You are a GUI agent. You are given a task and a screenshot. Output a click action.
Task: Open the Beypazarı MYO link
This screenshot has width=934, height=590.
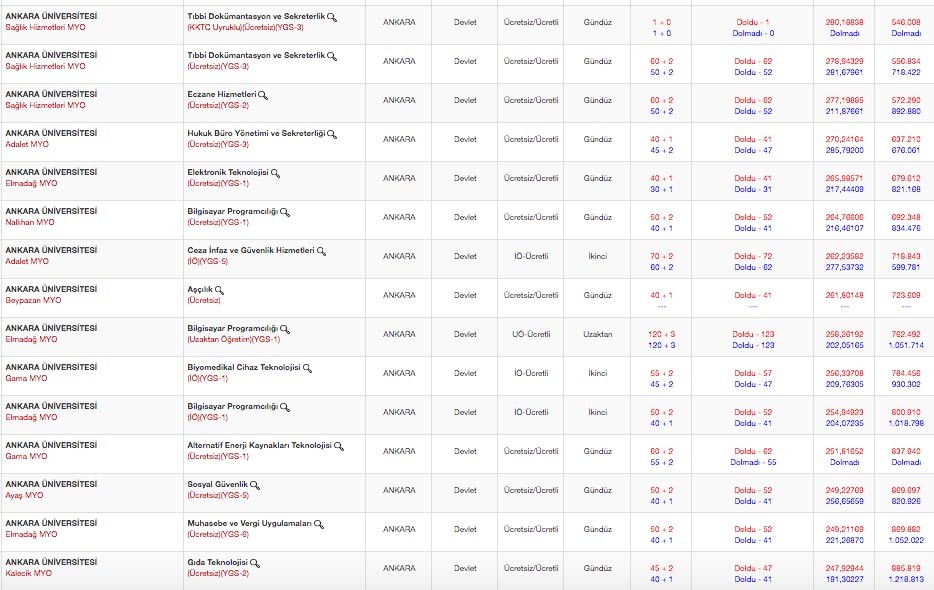coord(33,300)
